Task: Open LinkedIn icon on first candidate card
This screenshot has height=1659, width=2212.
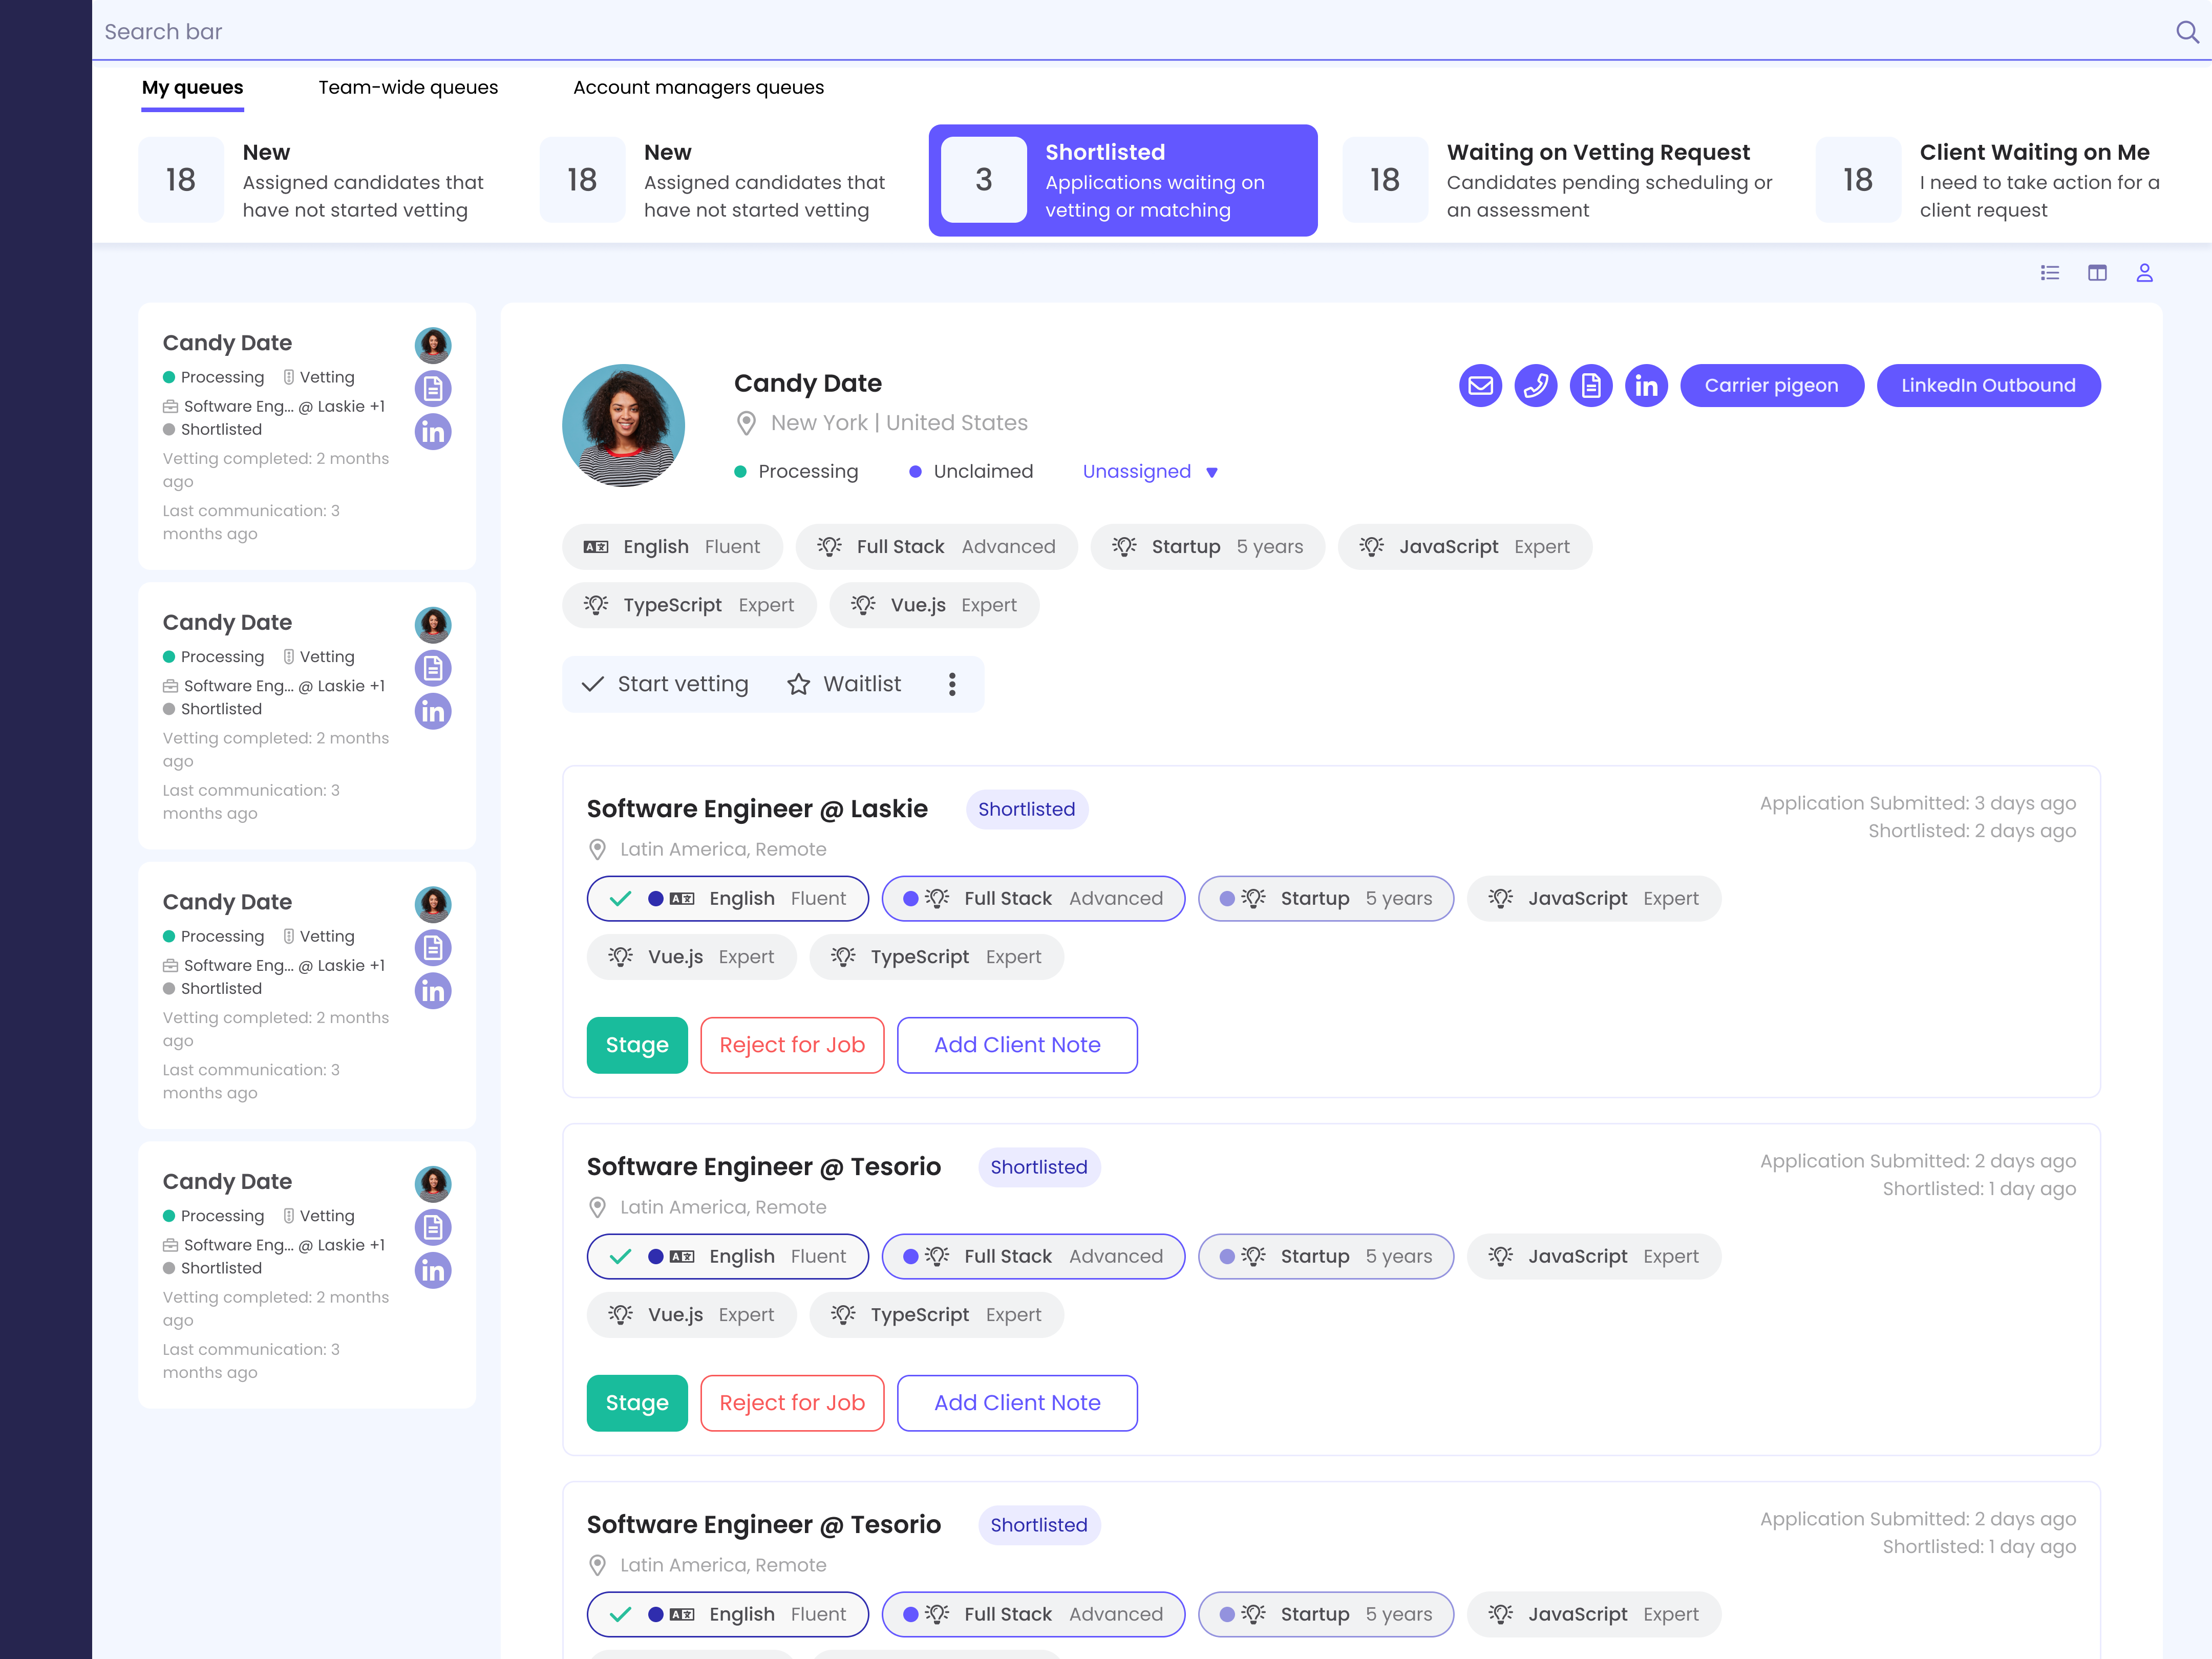Action: 433,432
